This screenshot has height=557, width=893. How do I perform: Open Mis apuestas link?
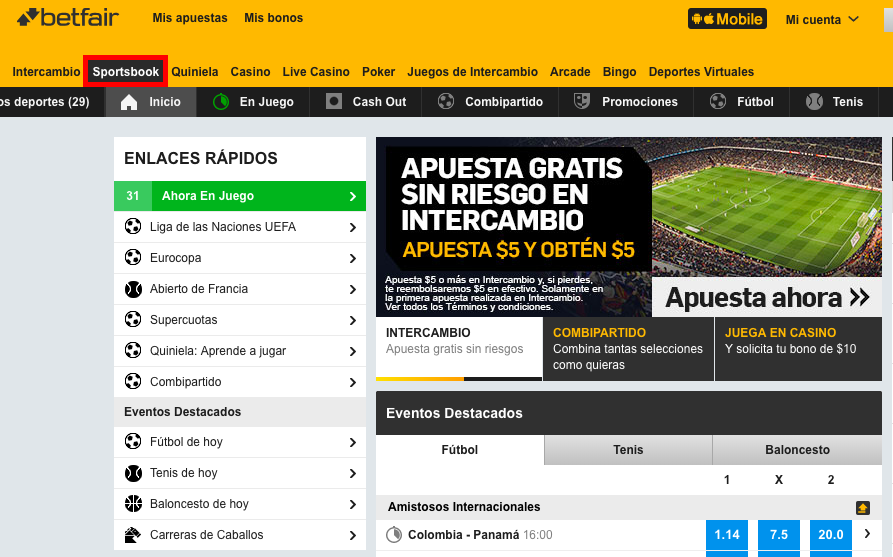tap(190, 18)
